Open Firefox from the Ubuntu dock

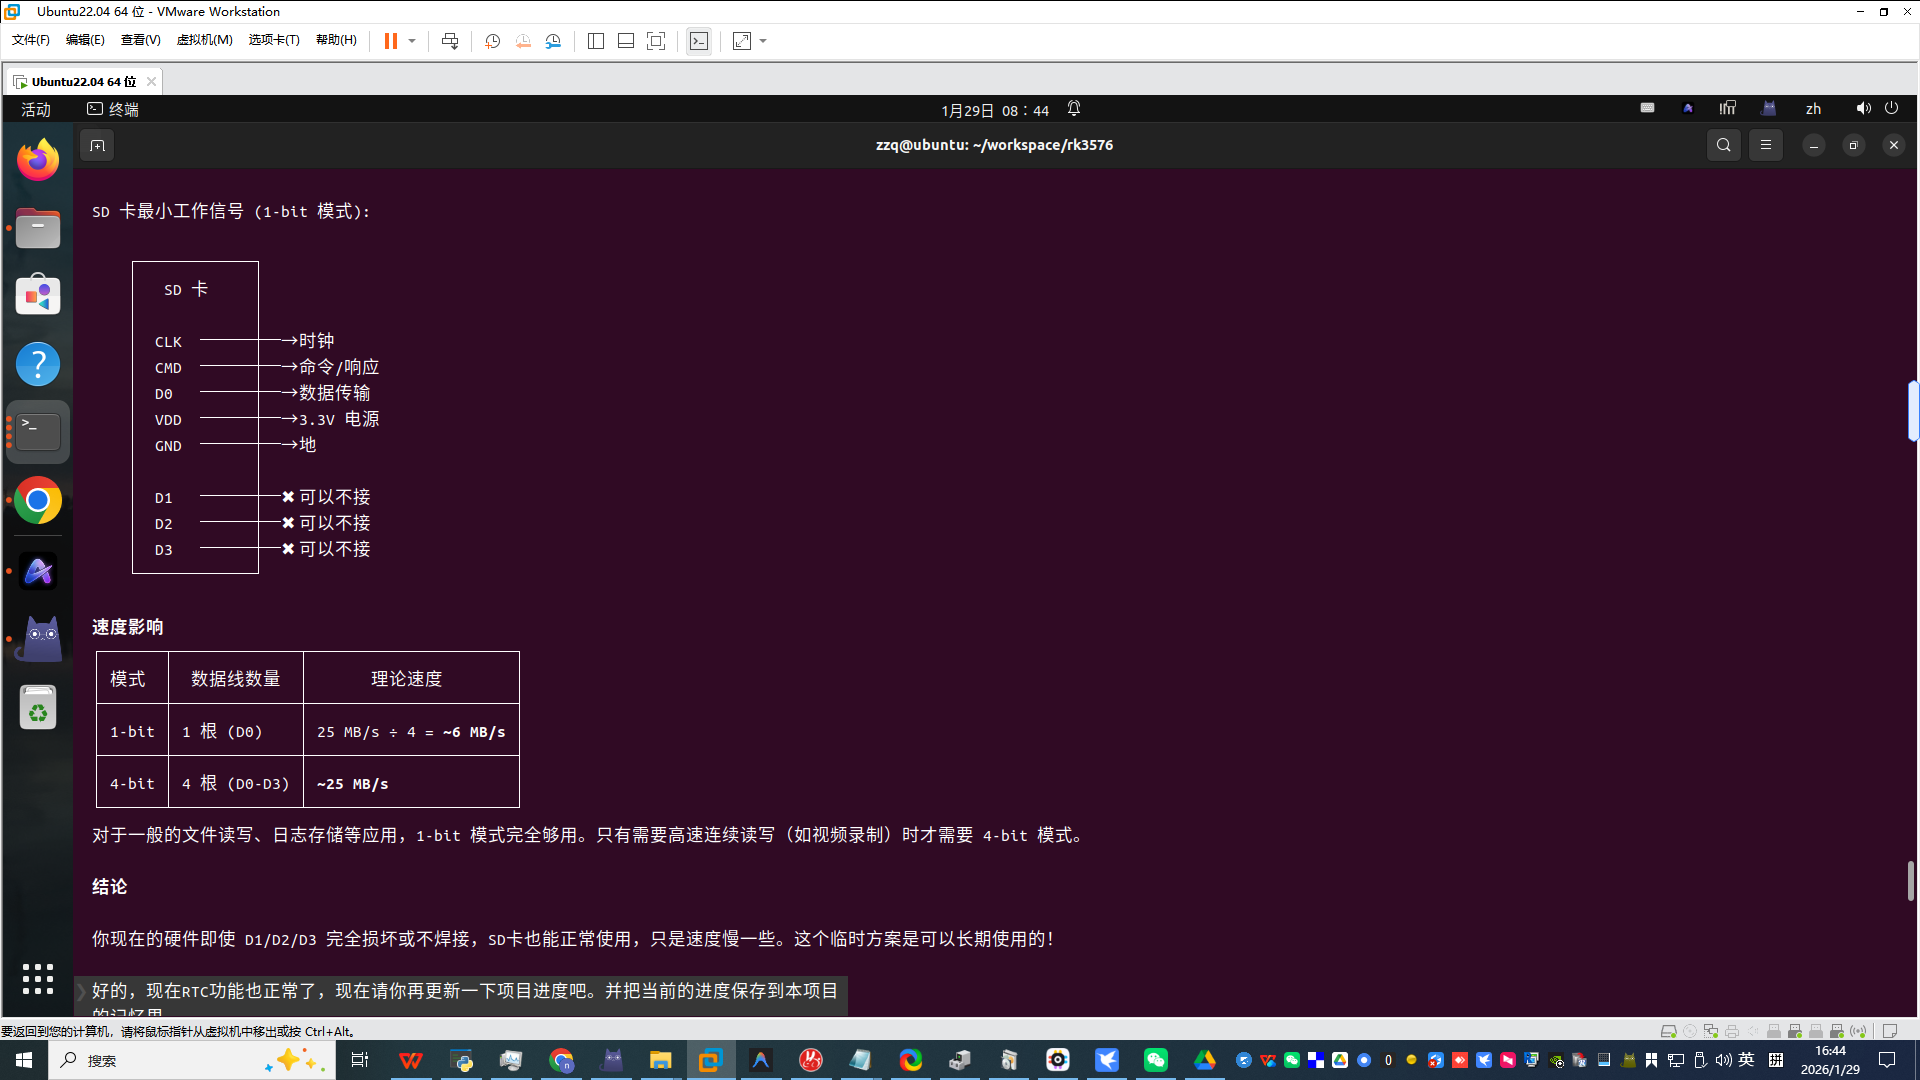(x=38, y=160)
